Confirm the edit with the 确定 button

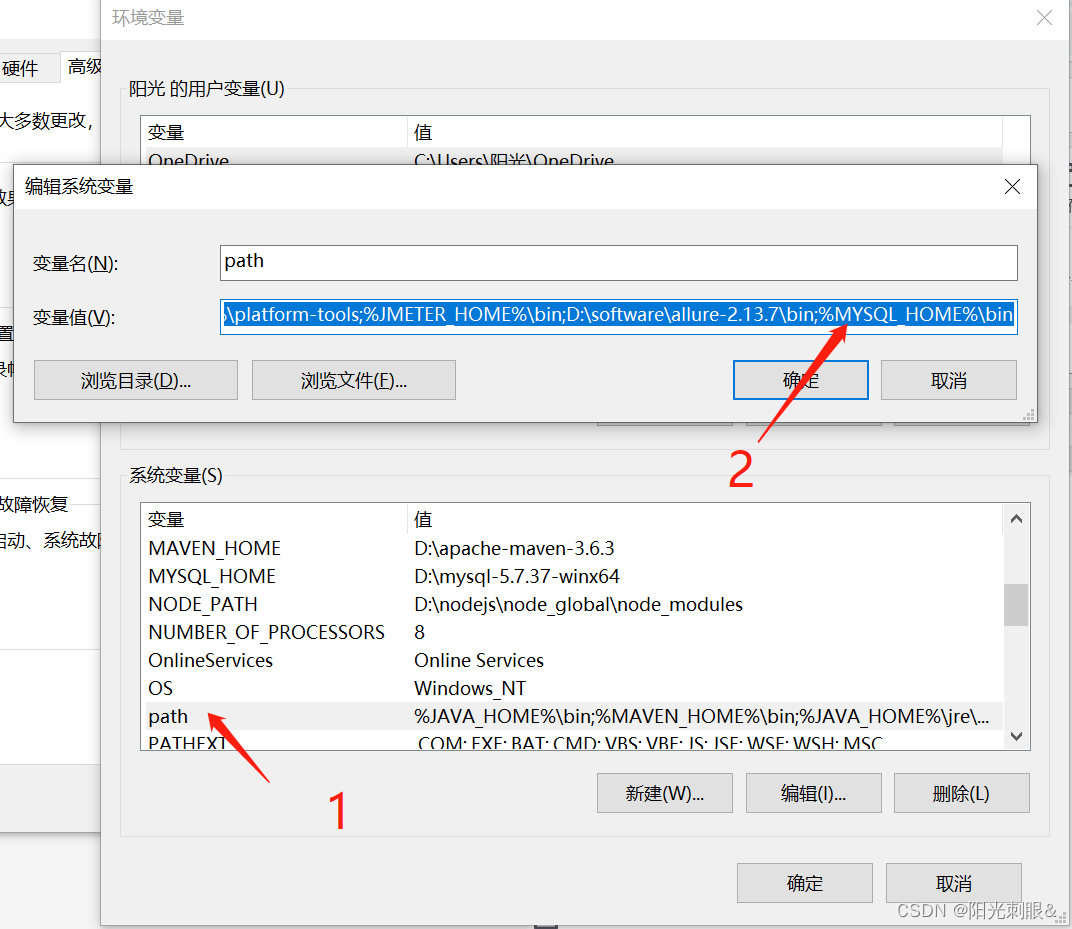pyautogui.click(x=800, y=380)
